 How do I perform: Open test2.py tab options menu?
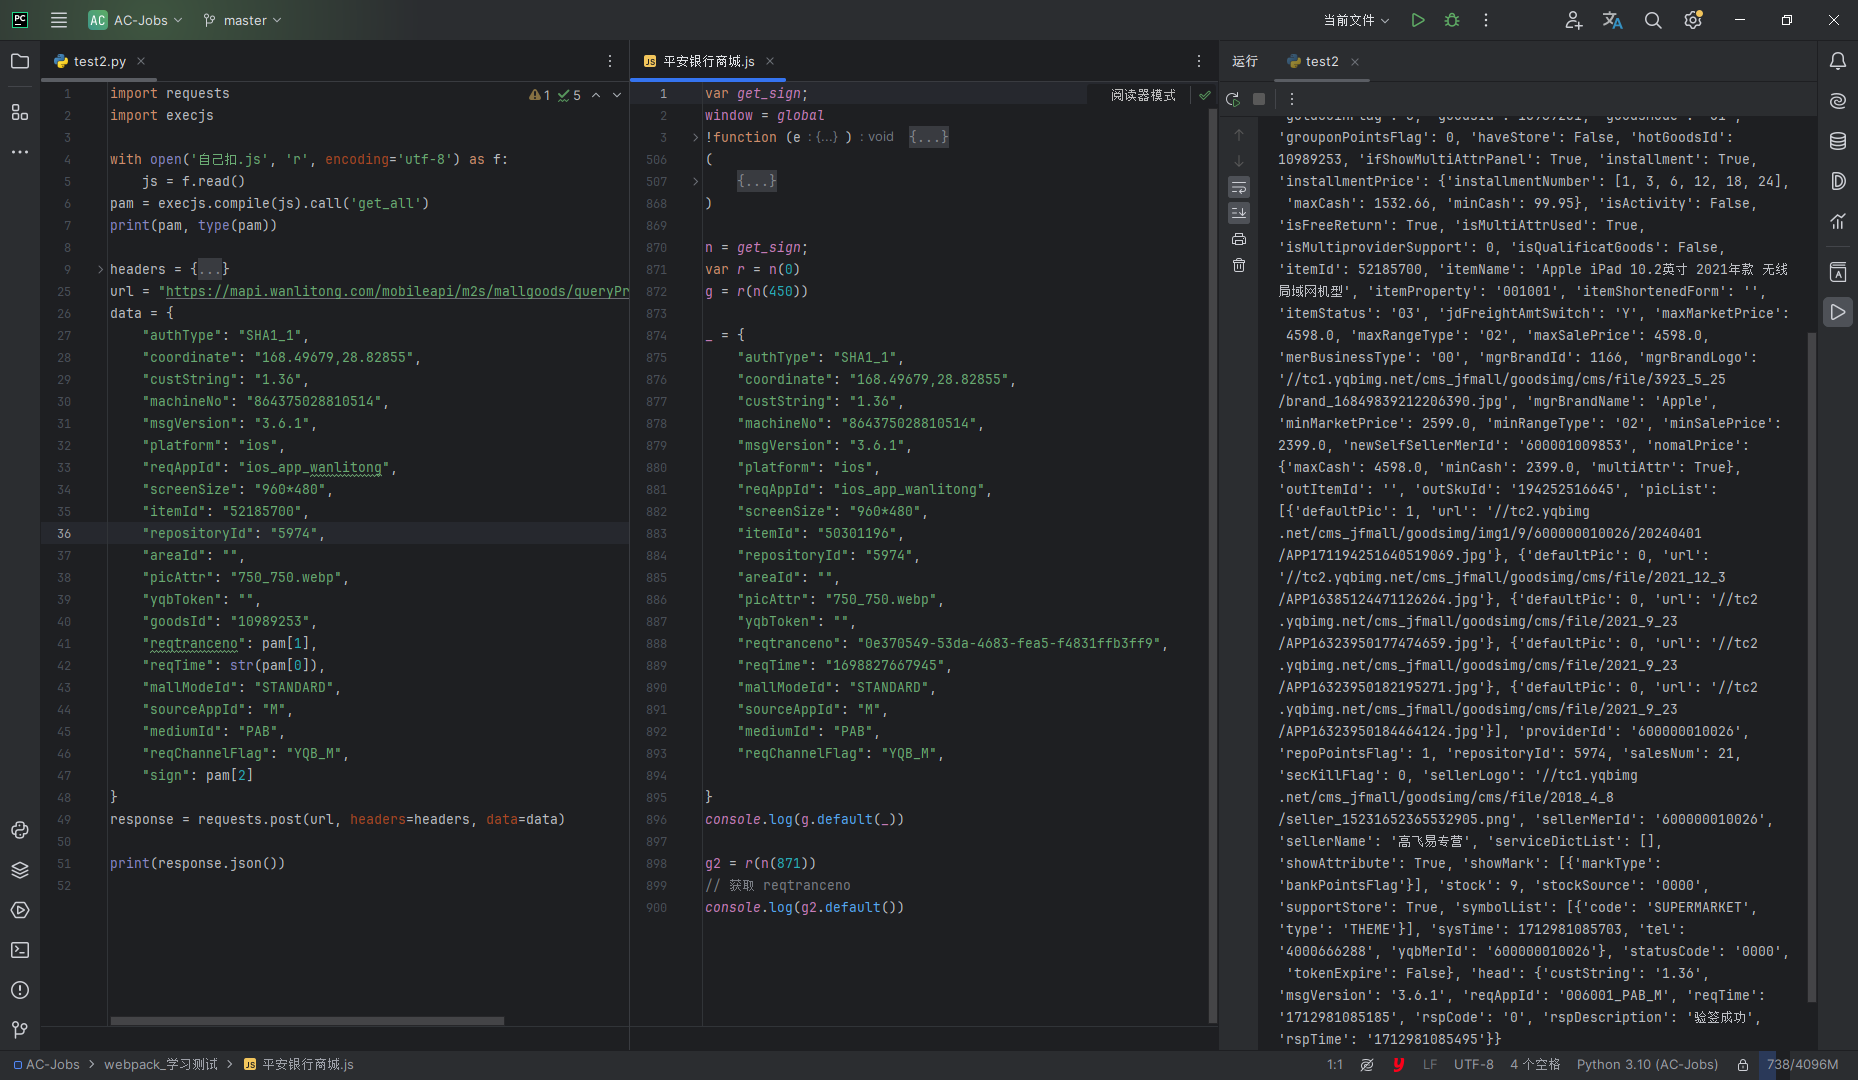(610, 61)
